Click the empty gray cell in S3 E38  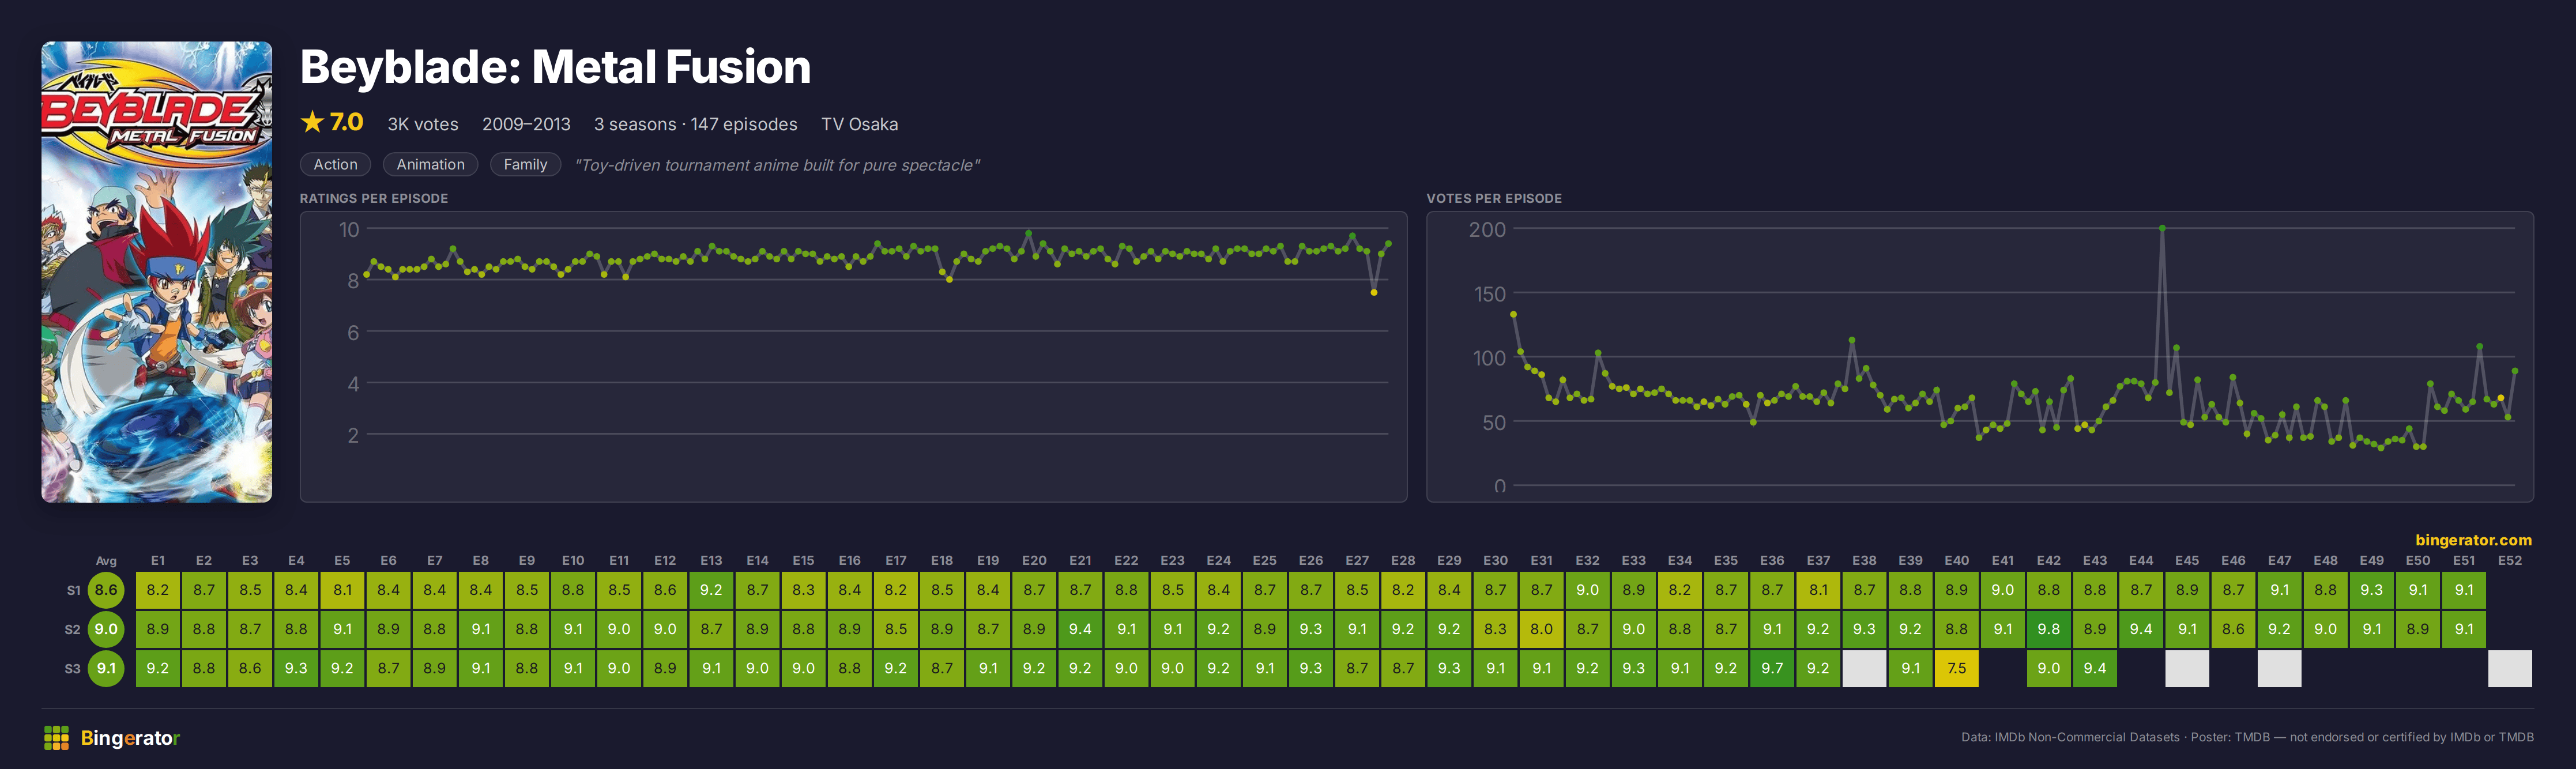point(1864,668)
